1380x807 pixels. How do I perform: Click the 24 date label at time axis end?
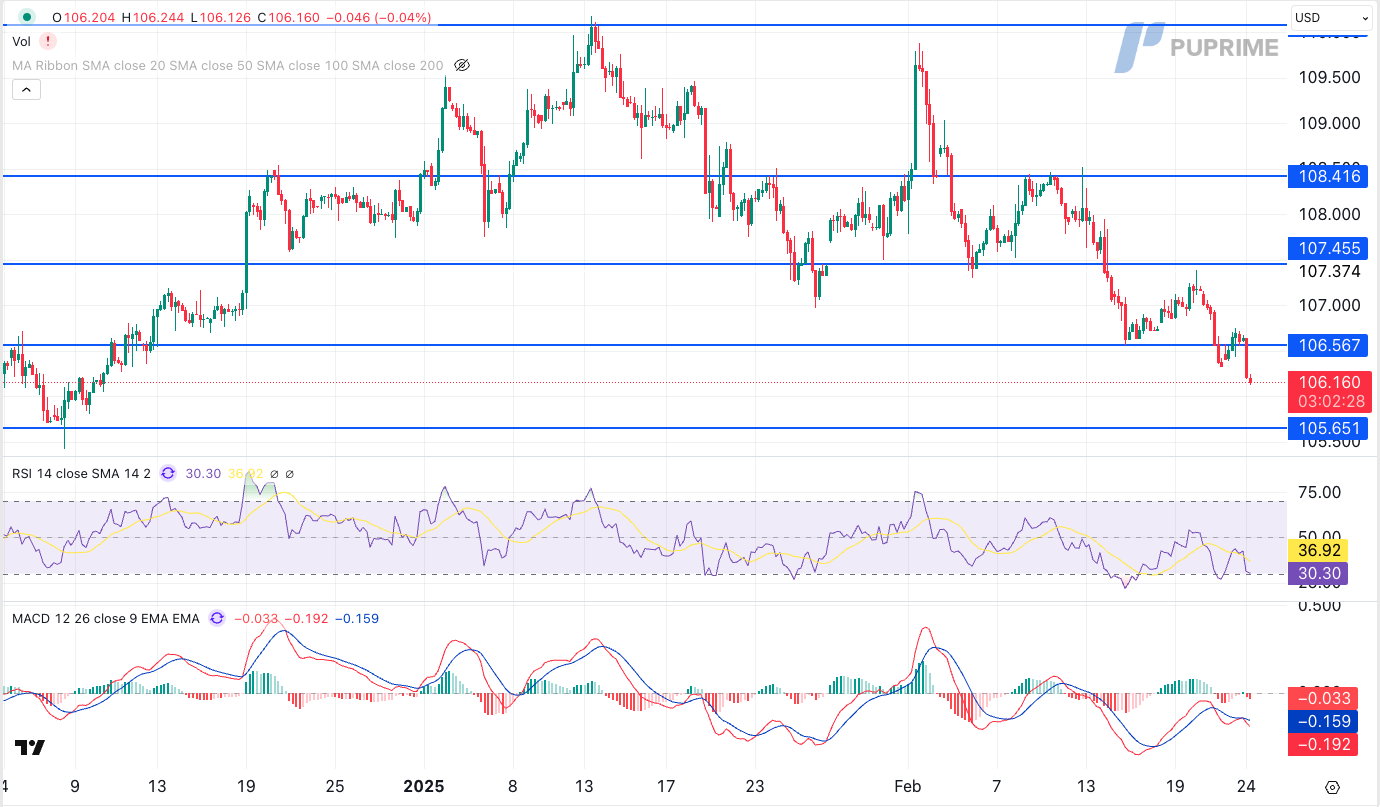pos(1247,786)
